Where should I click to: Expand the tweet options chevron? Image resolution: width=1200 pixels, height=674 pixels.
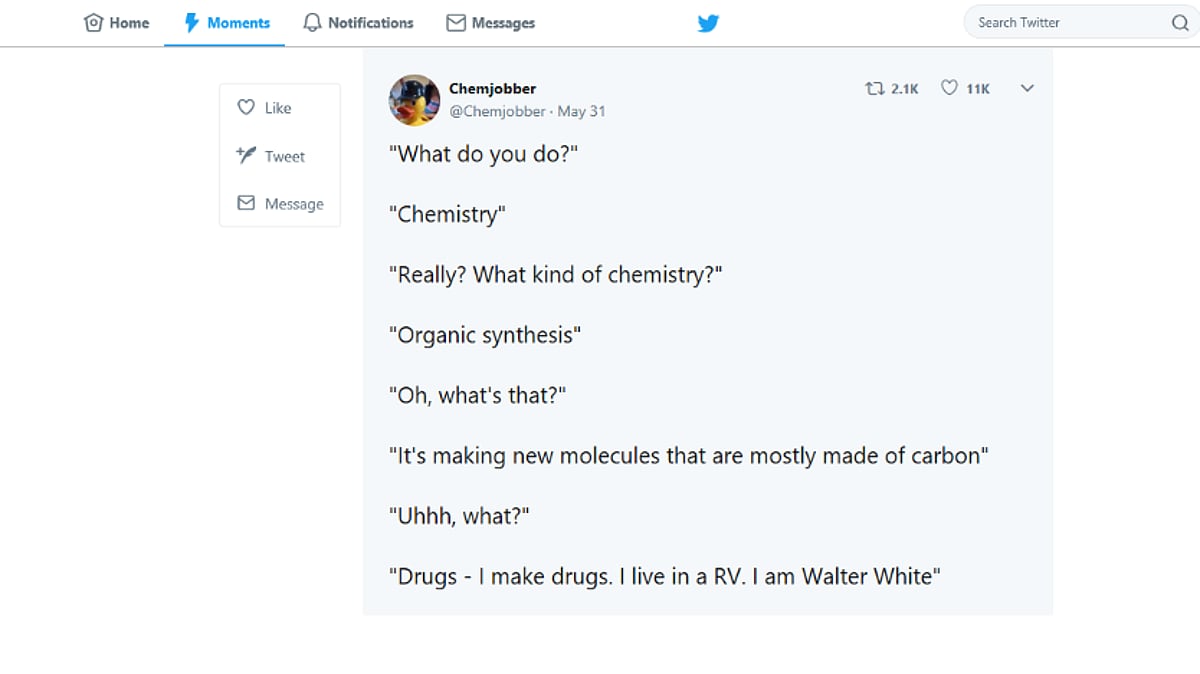coord(1026,89)
